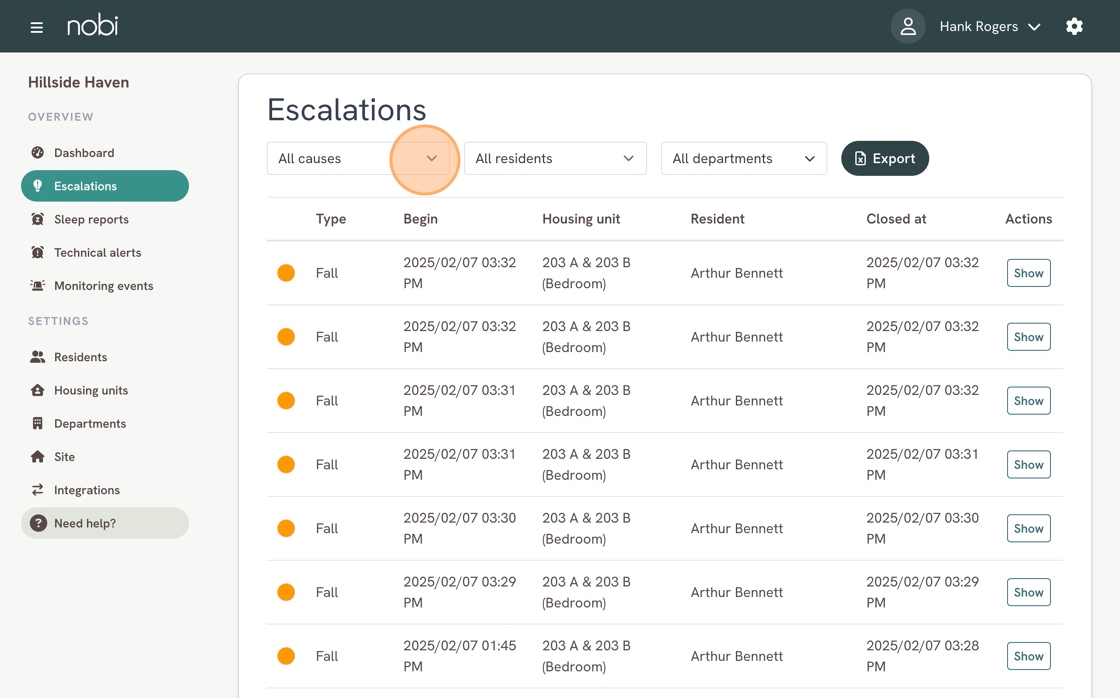1120x698 pixels.
Task: Open the Departments settings
Action: tap(105, 423)
